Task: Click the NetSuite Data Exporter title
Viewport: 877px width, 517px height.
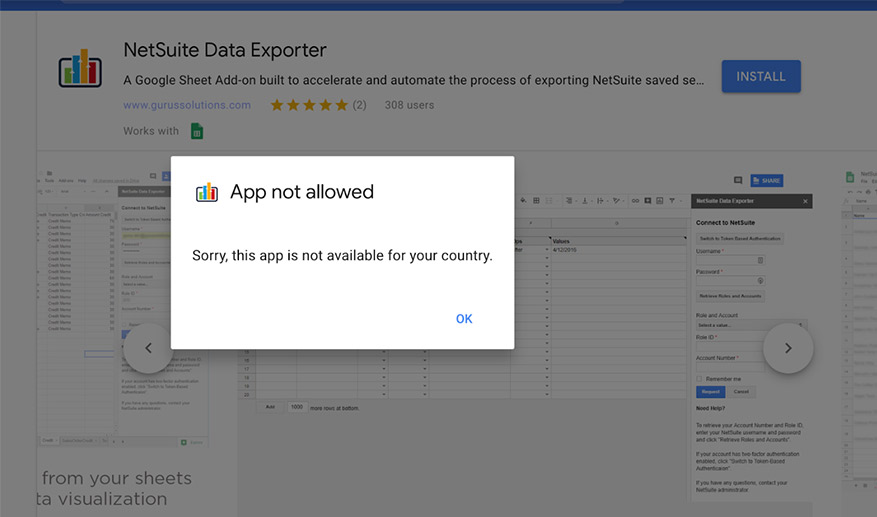Action: (225, 50)
